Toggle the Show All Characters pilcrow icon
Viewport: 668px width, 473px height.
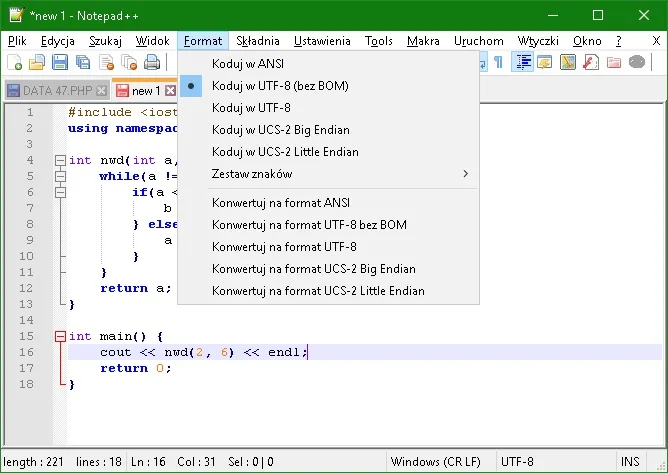point(498,63)
